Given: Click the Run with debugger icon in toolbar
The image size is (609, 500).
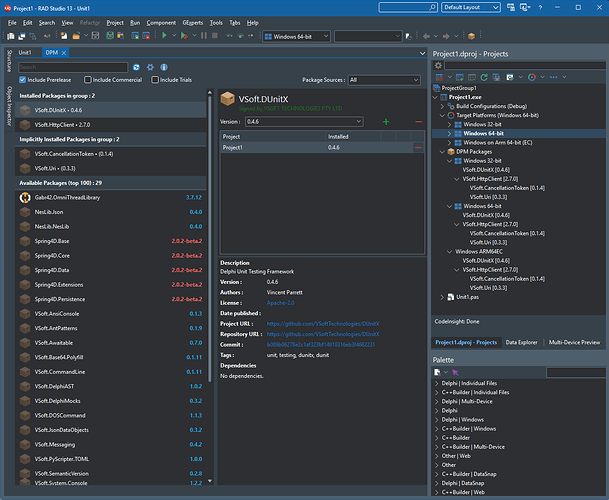Looking at the screenshot, I should click(184, 36).
